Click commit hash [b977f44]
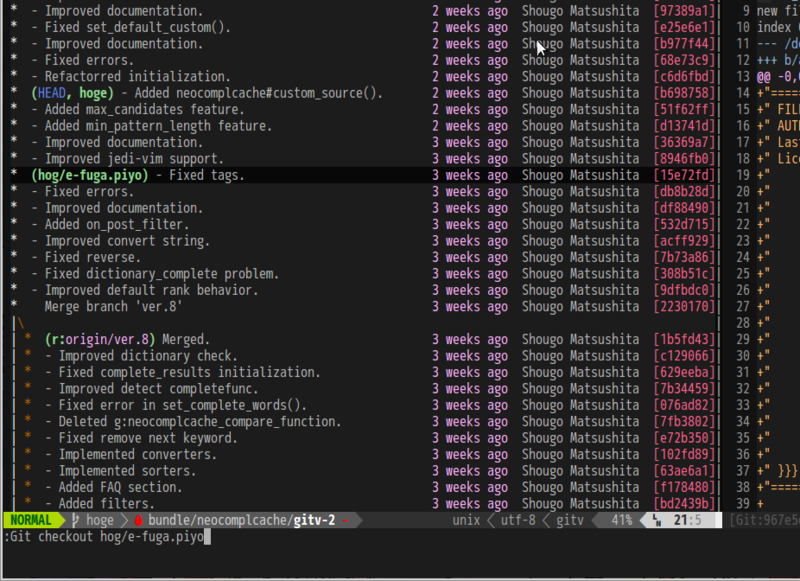Screen dimensions: 800x581 tap(684, 44)
